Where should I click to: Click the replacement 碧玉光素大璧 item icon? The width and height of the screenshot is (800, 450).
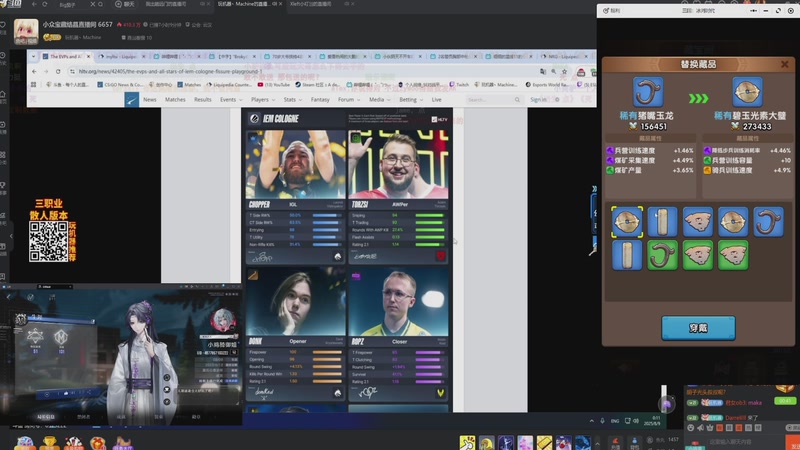[747, 92]
